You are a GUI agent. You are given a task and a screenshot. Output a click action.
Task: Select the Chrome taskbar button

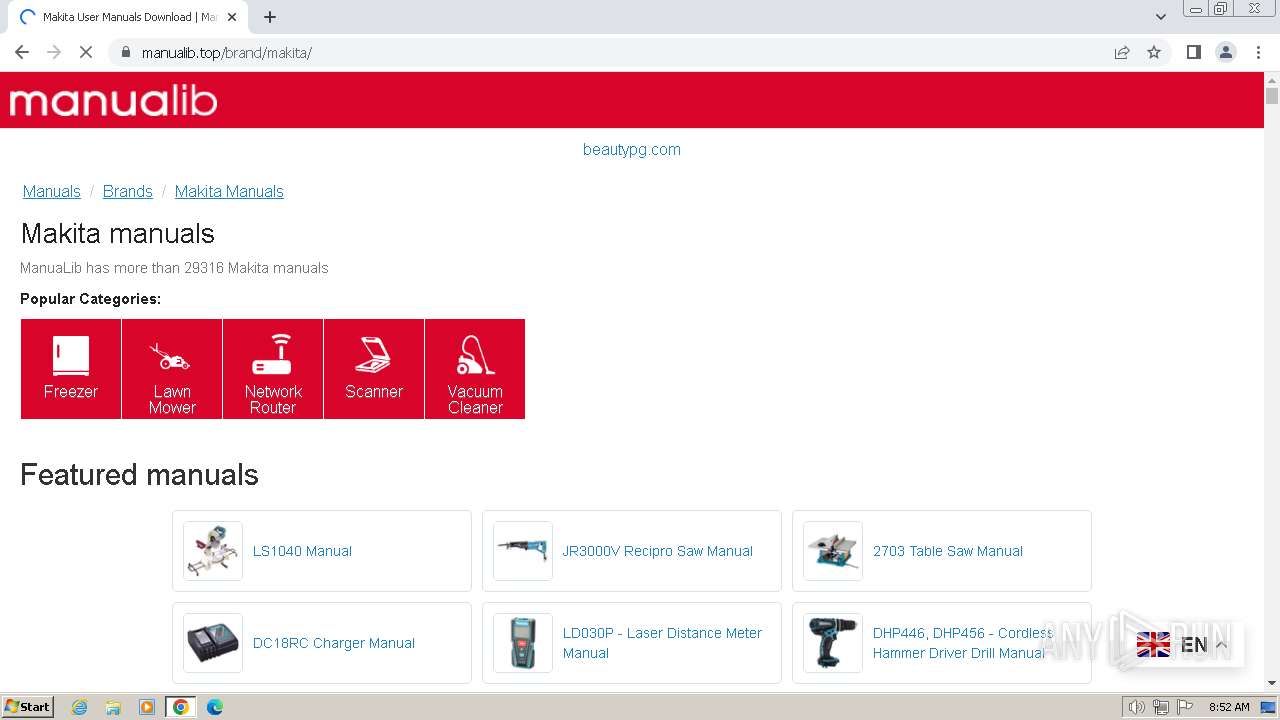point(181,707)
